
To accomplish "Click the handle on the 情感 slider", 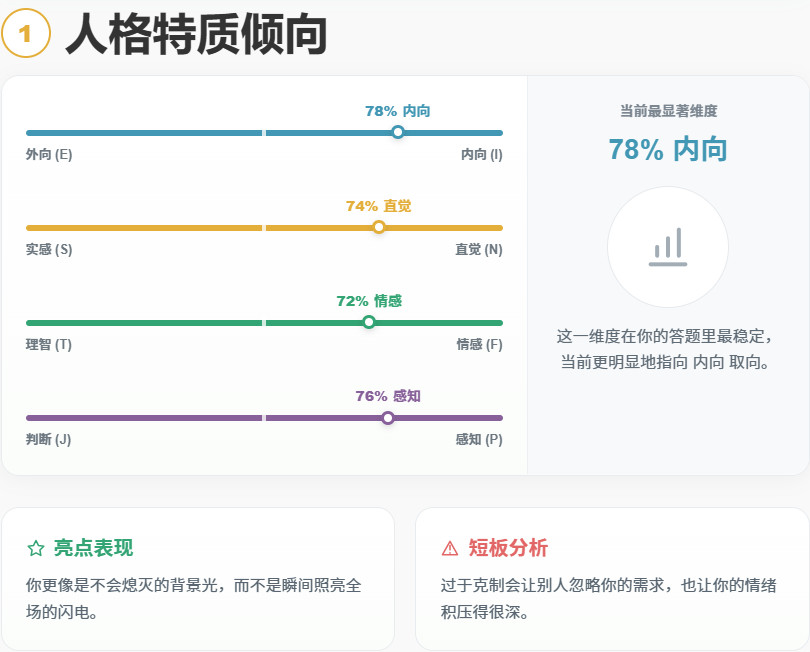I will point(369,321).
